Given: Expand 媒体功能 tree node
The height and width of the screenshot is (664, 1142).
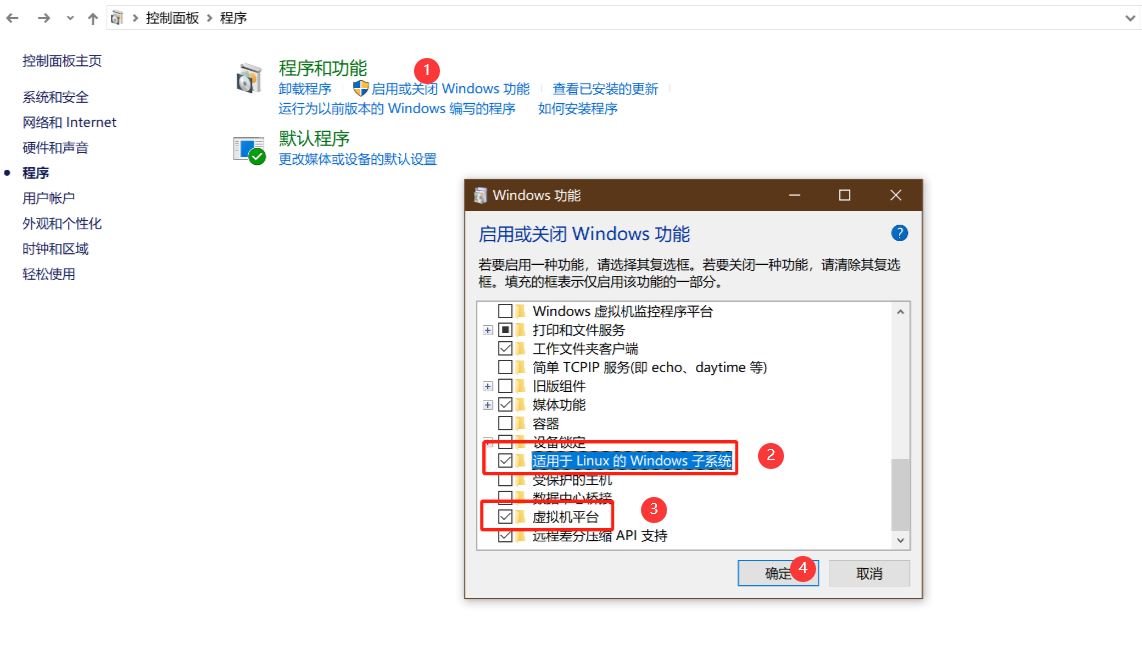Looking at the screenshot, I should [488, 405].
